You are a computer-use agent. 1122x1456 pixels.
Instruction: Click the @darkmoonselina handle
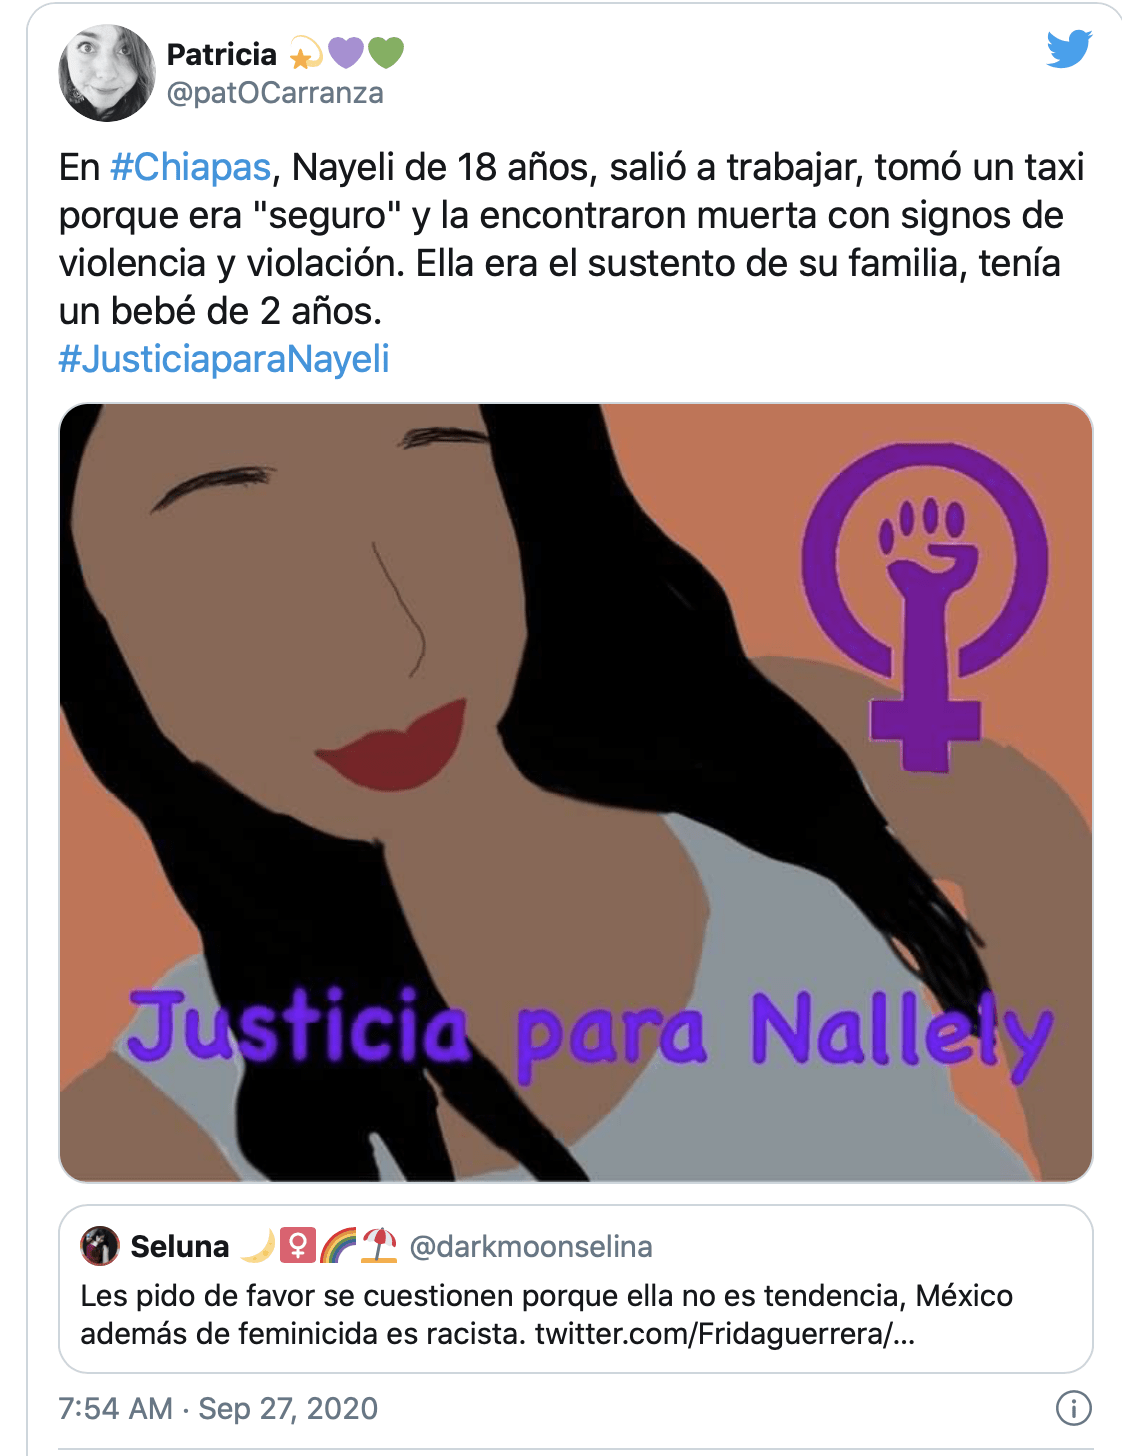(x=531, y=1246)
